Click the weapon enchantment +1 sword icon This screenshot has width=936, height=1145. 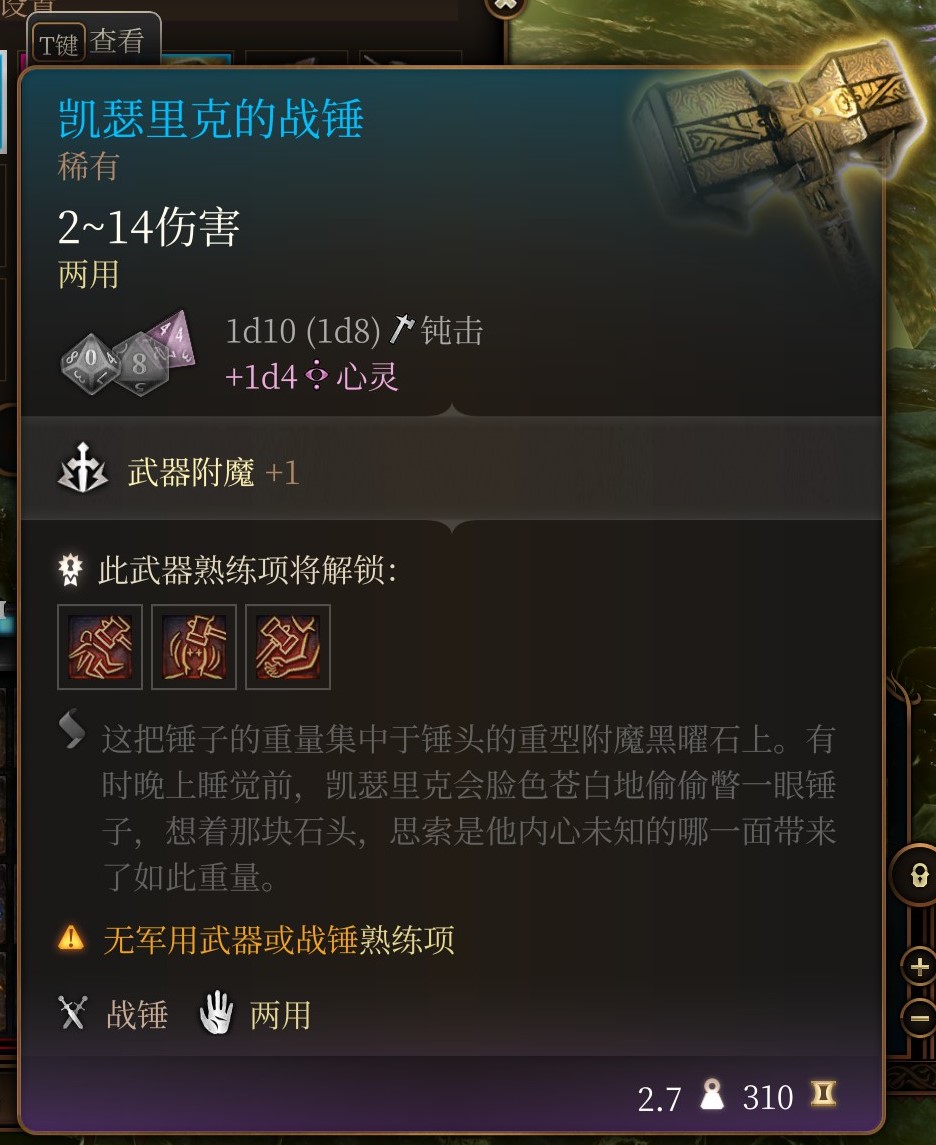(x=83, y=470)
